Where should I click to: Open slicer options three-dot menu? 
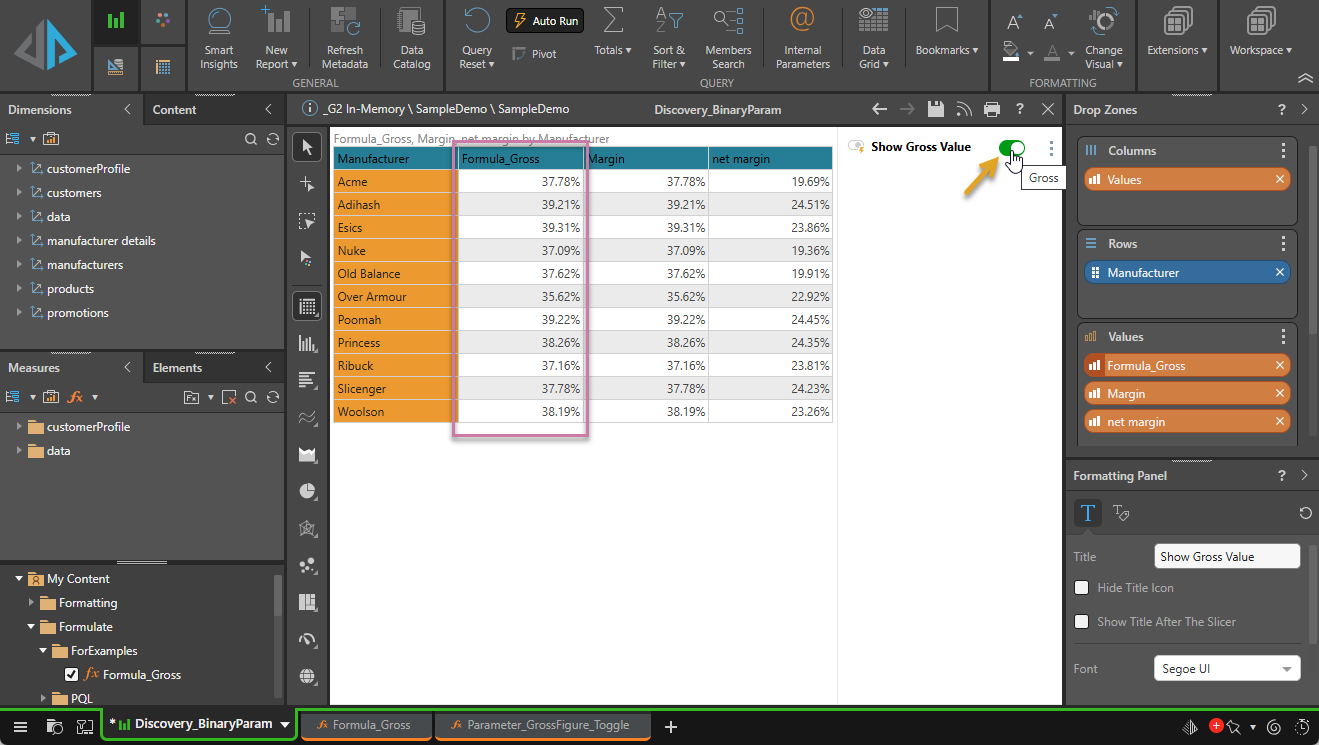pos(1051,148)
